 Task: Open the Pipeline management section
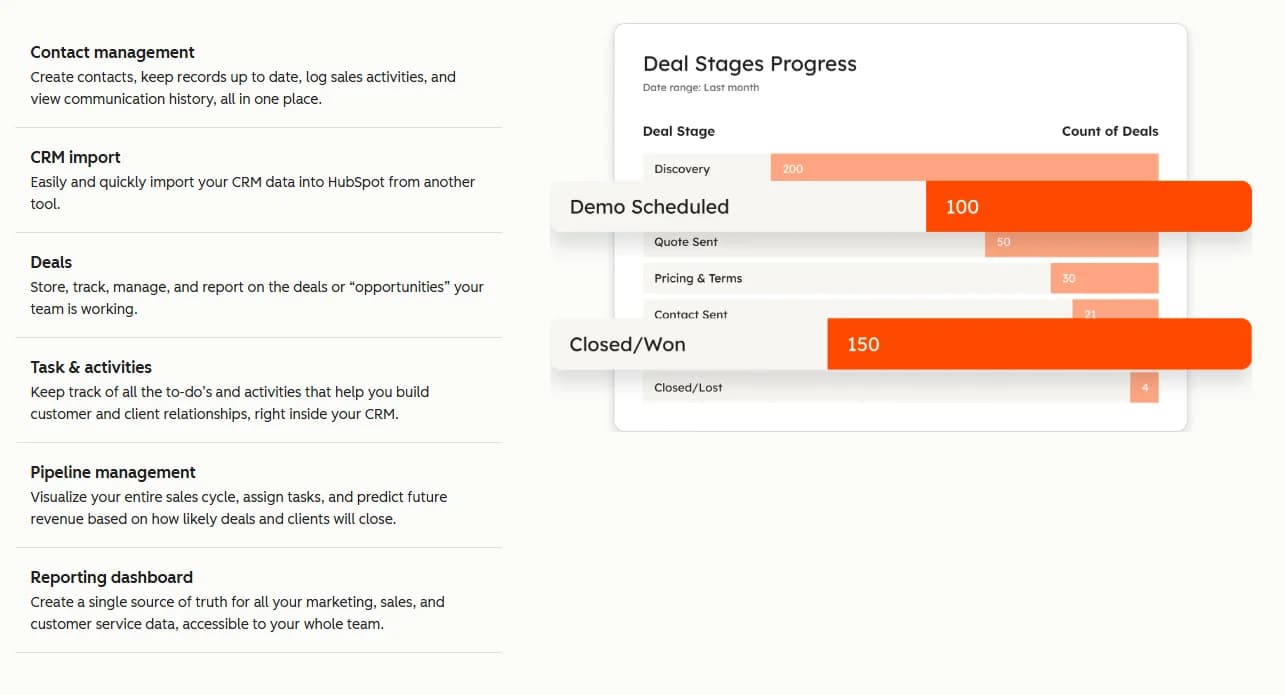click(x=113, y=472)
